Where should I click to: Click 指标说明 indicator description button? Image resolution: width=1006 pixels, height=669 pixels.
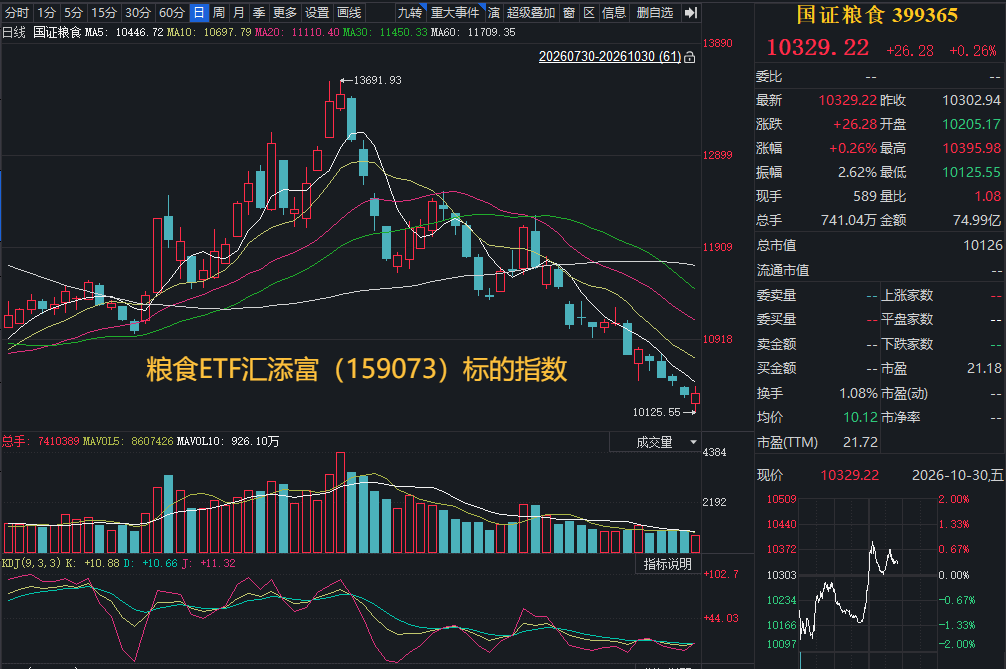coord(667,564)
